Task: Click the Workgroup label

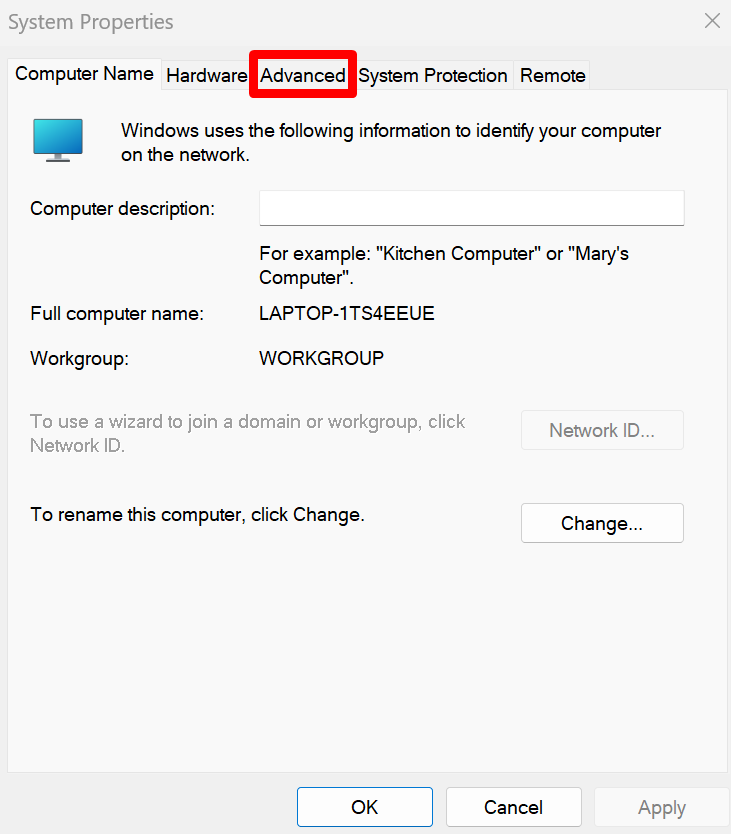Action: [80, 358]
